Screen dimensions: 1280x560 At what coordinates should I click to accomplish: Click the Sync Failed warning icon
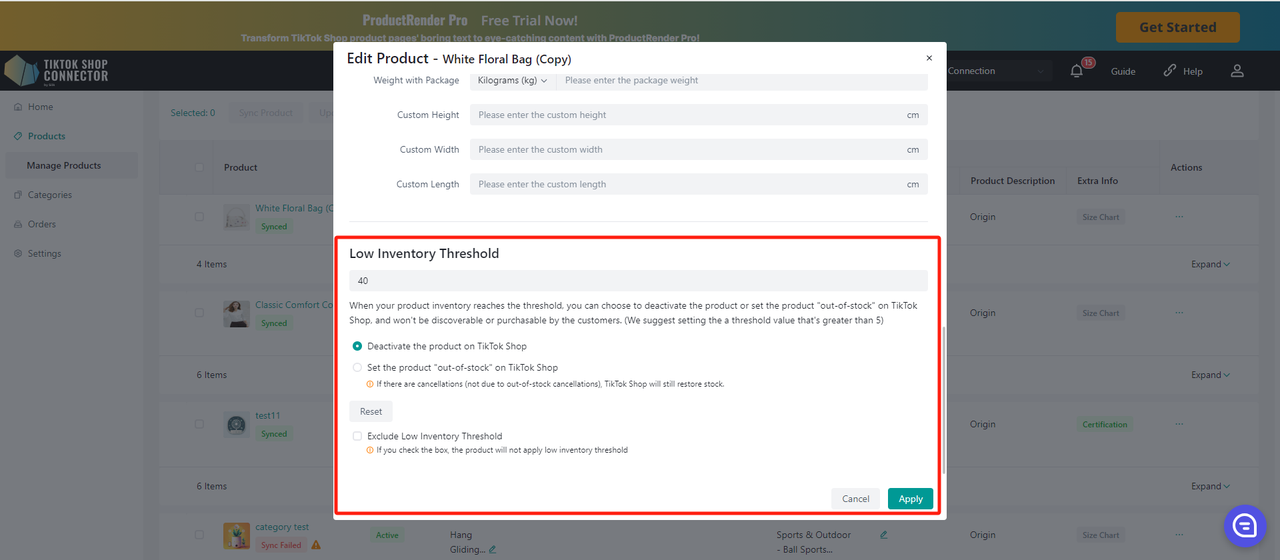click(x=316, y=545)
